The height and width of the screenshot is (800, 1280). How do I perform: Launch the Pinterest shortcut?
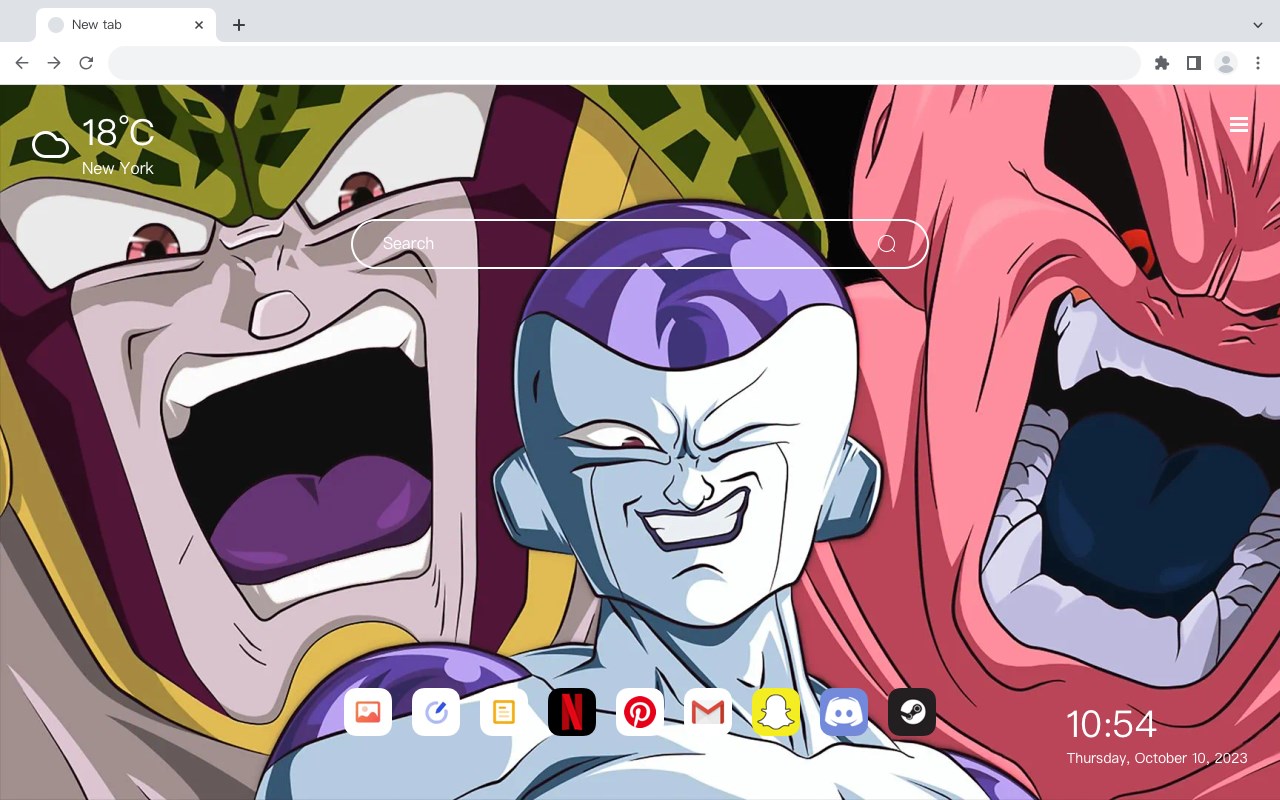click(640, 712)
